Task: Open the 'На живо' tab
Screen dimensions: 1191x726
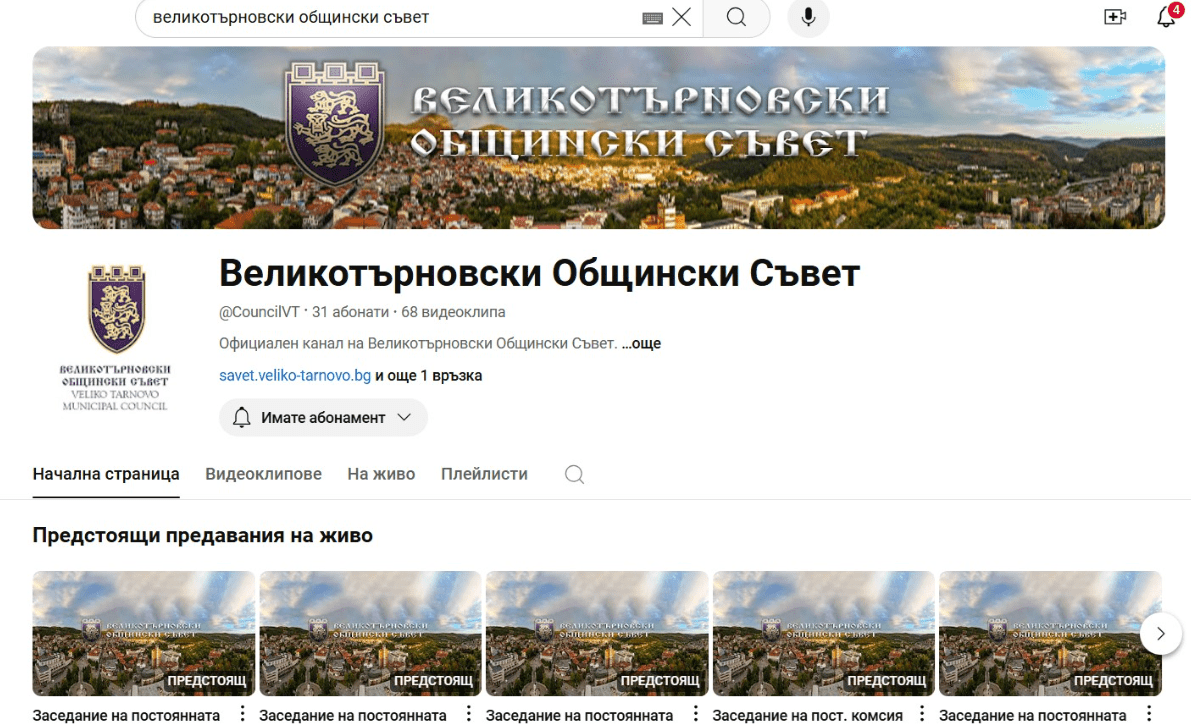Action: coord(381,474)
